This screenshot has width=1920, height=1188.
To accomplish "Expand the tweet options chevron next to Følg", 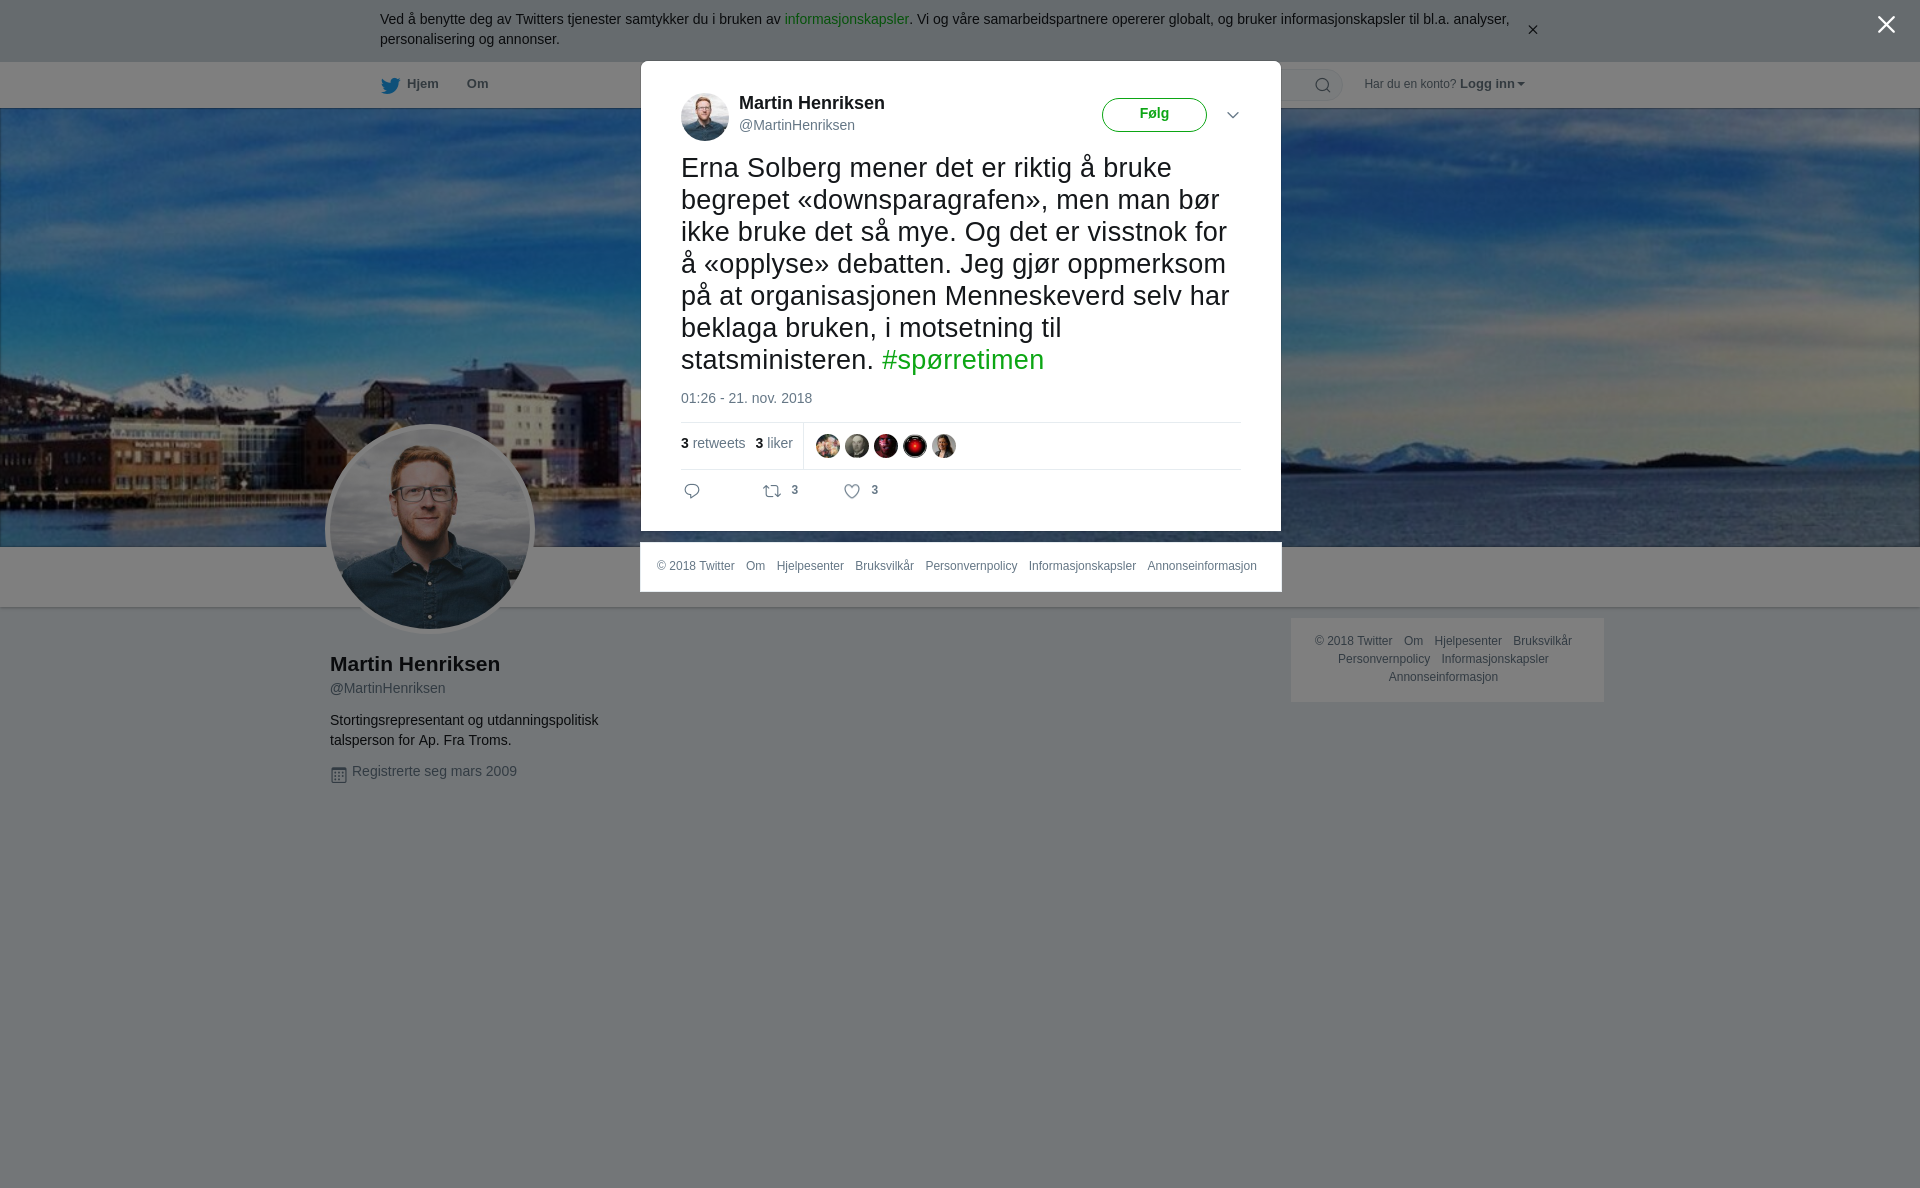I will click(x=1233, y=116).
